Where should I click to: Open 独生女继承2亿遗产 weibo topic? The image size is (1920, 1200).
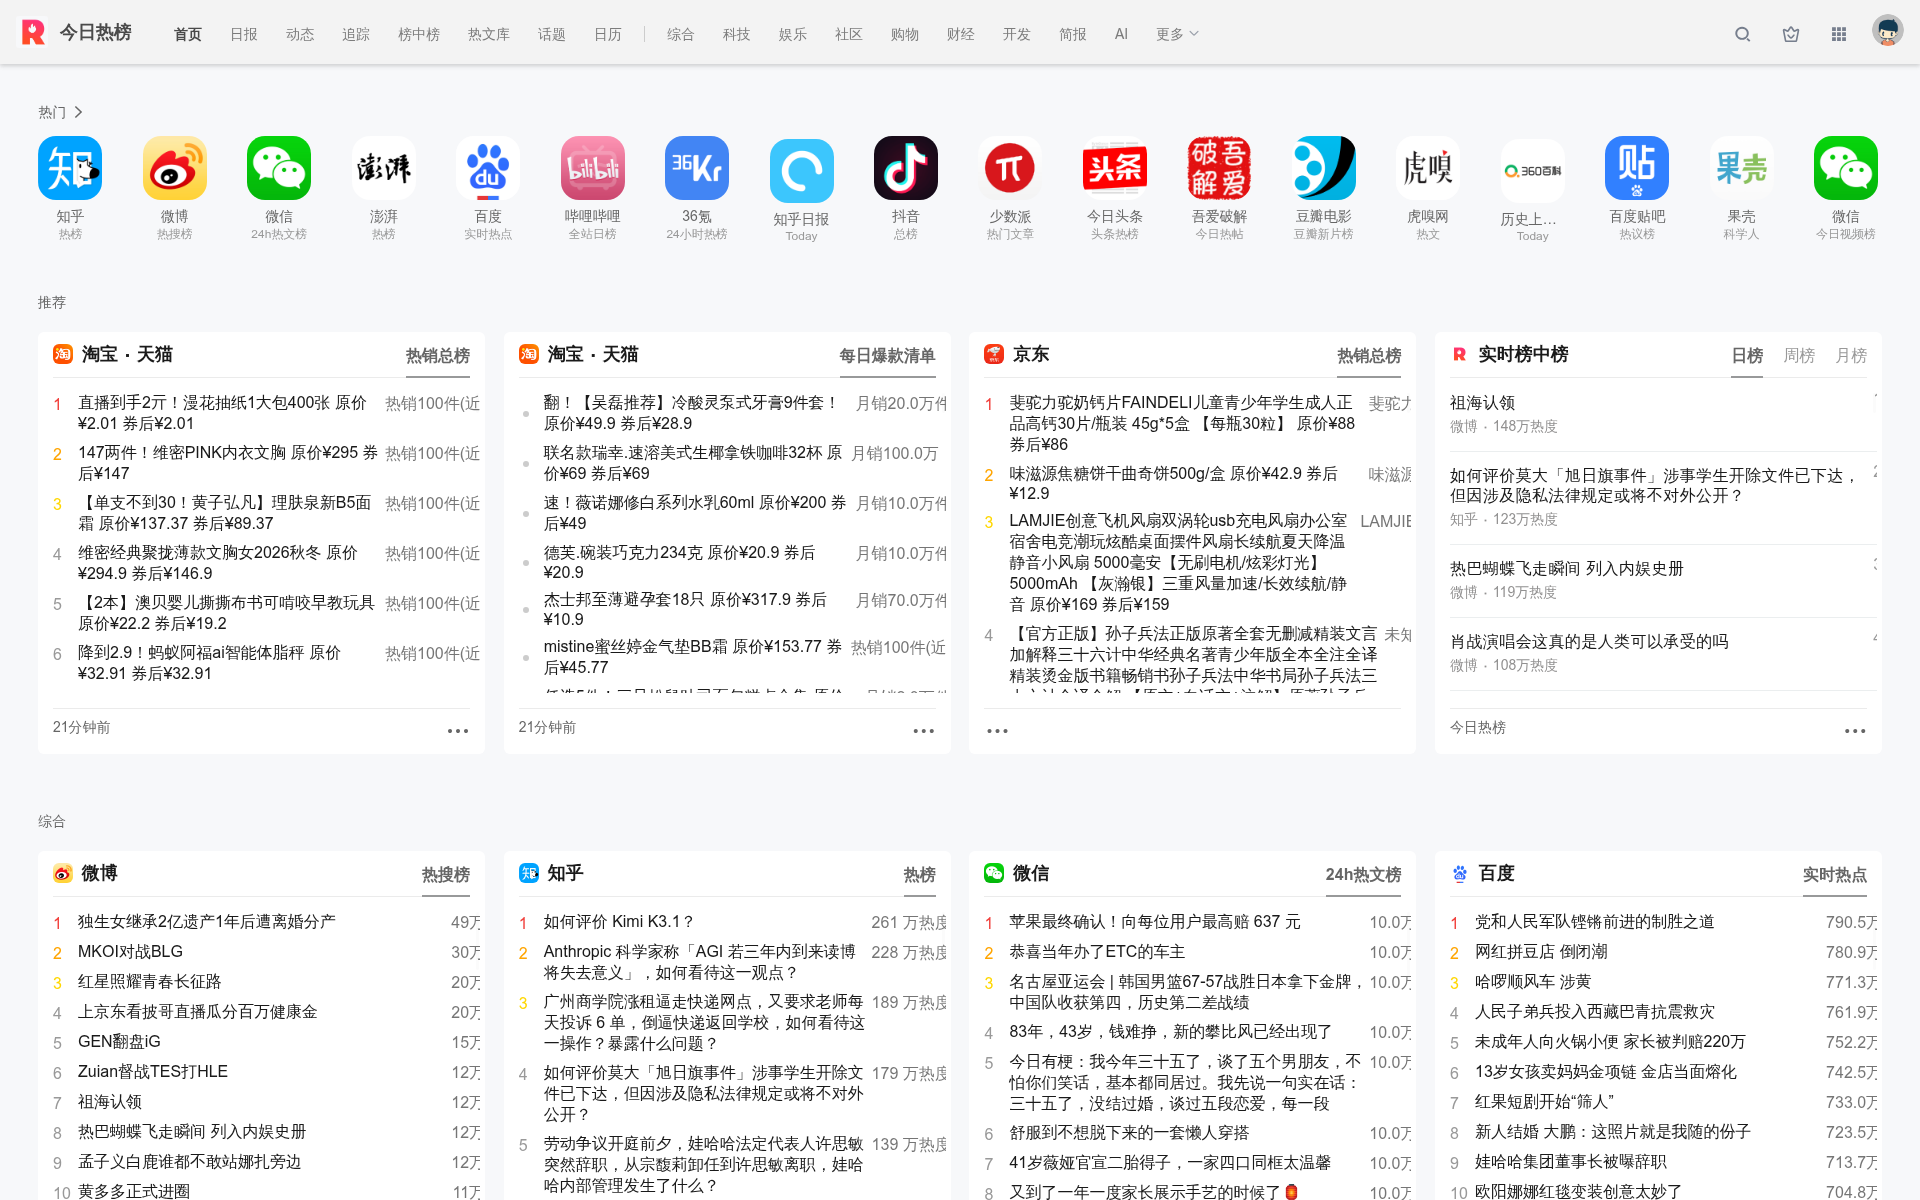coord(207,922)
